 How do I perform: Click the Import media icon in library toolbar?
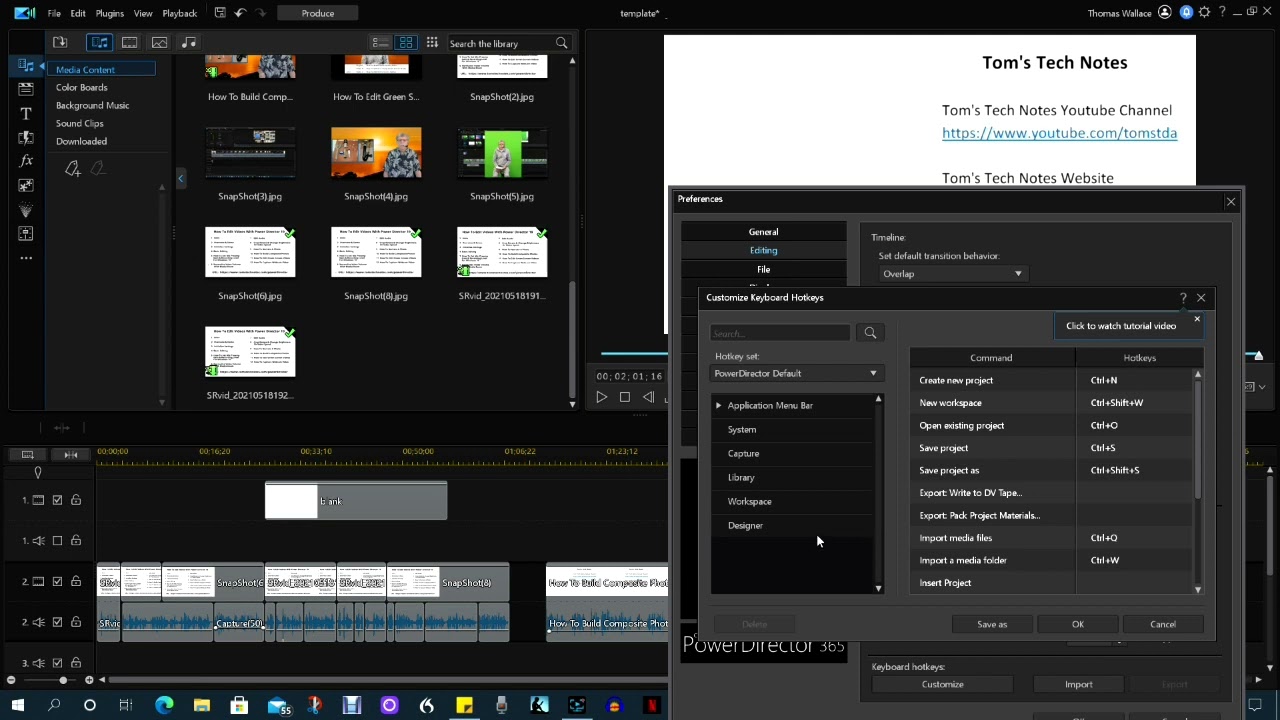click(x=60, y=42)
